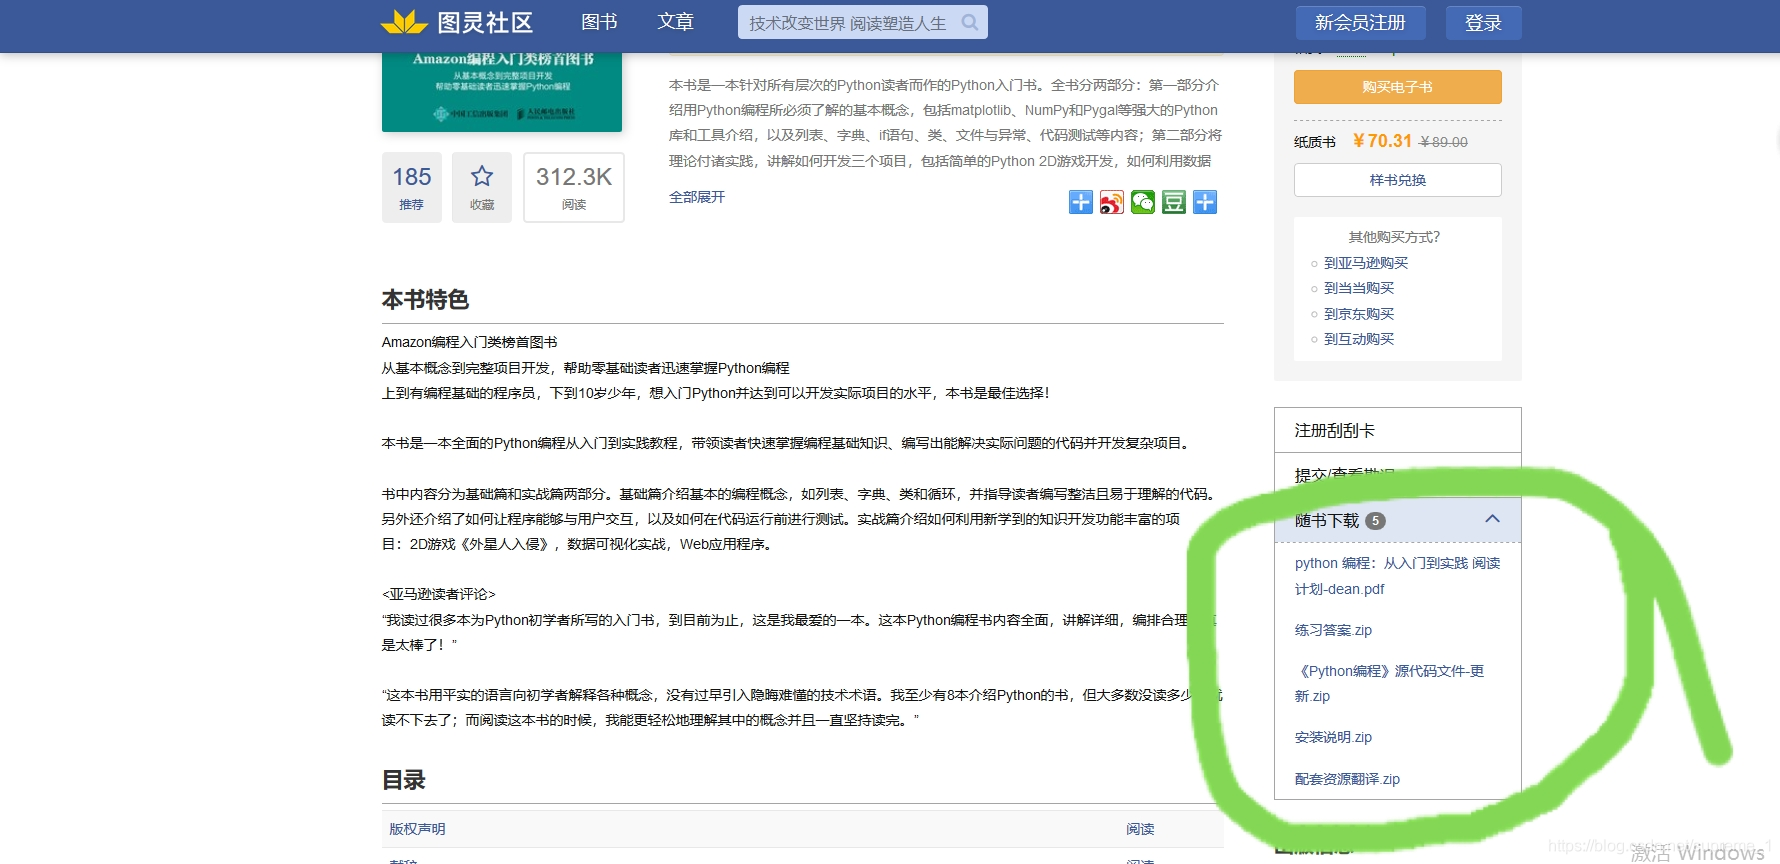This screenshot has height=864, width=1780.
Task: Download 练习答案.zip
Action: point(1333,630)
